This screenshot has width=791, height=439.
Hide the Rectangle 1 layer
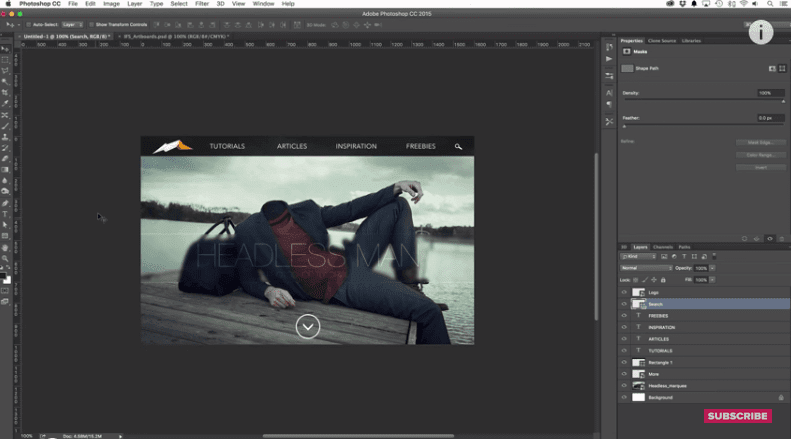pos(624,362)
